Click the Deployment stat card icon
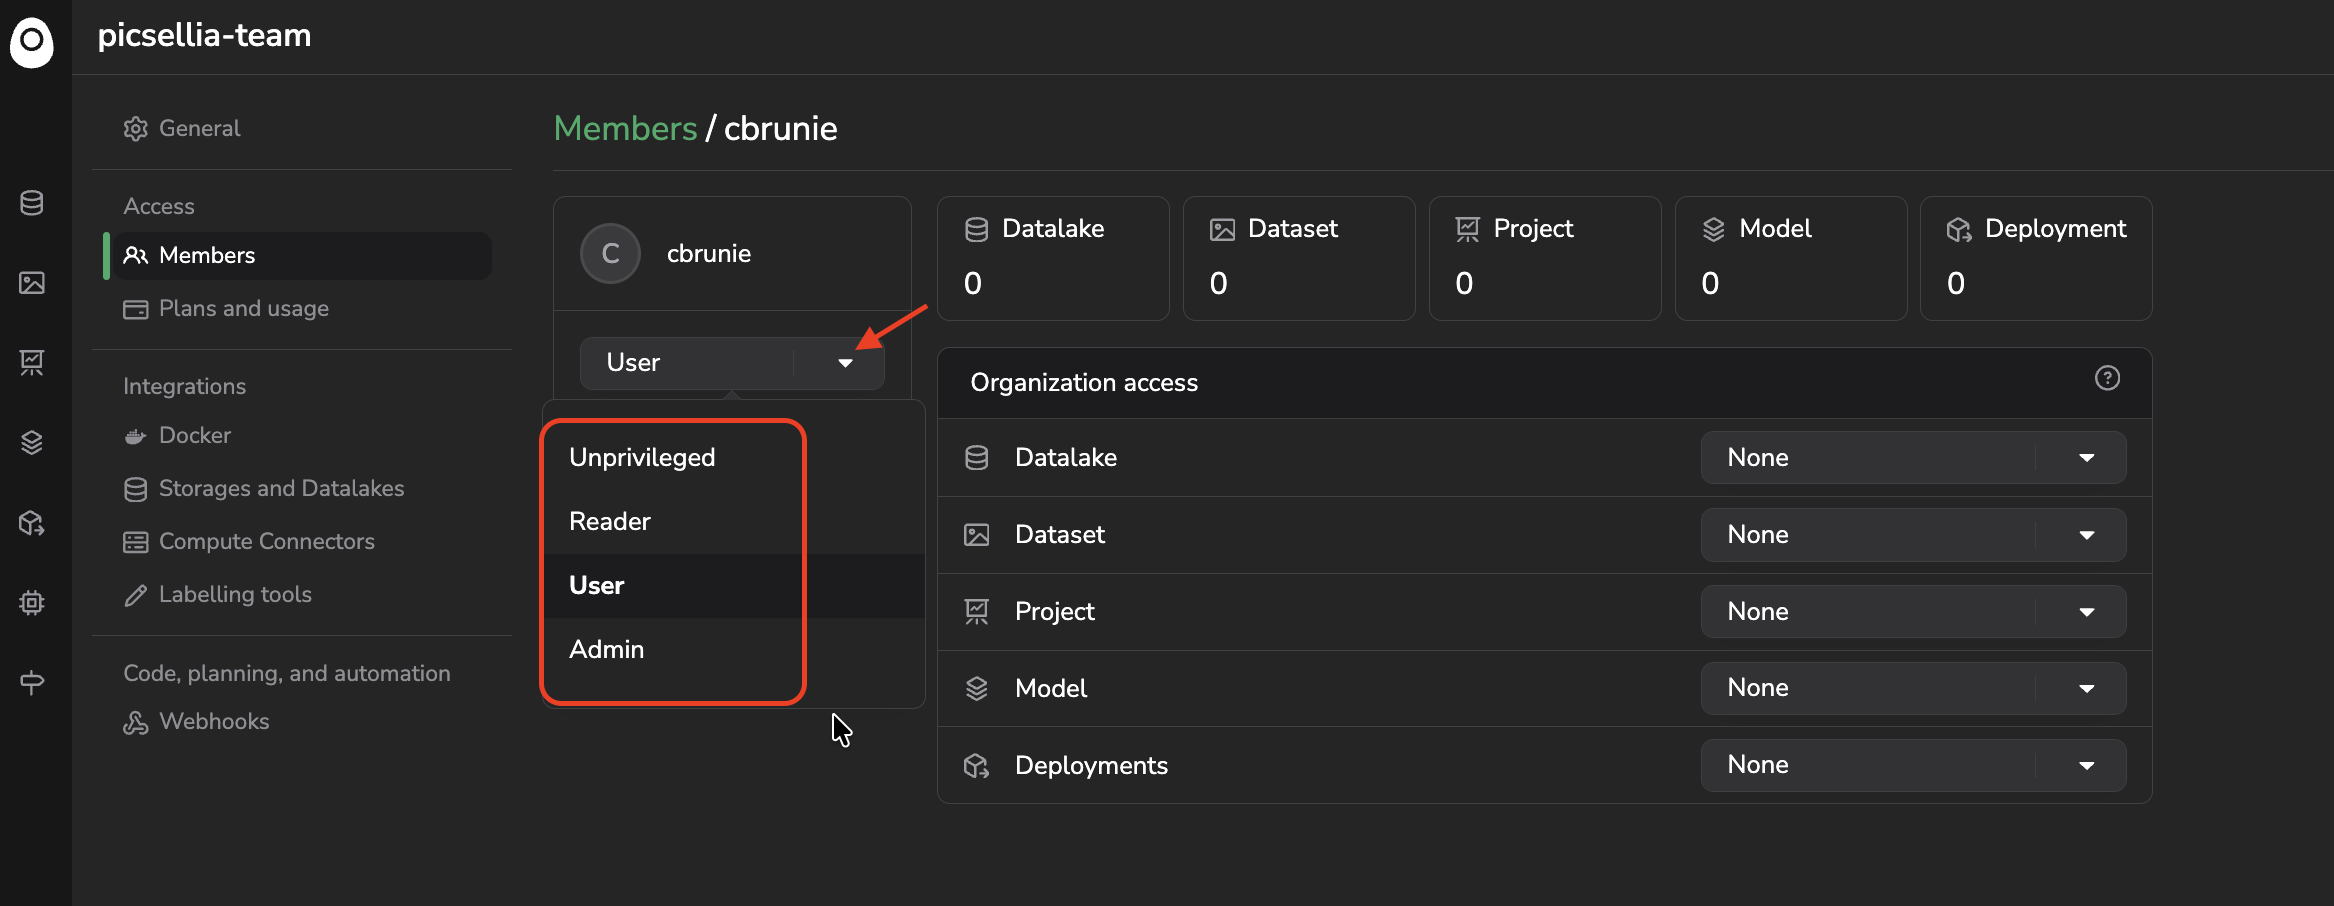The width and height of the screenshot is (2334, 906). pyautogui.click(x=1959, y=230)
